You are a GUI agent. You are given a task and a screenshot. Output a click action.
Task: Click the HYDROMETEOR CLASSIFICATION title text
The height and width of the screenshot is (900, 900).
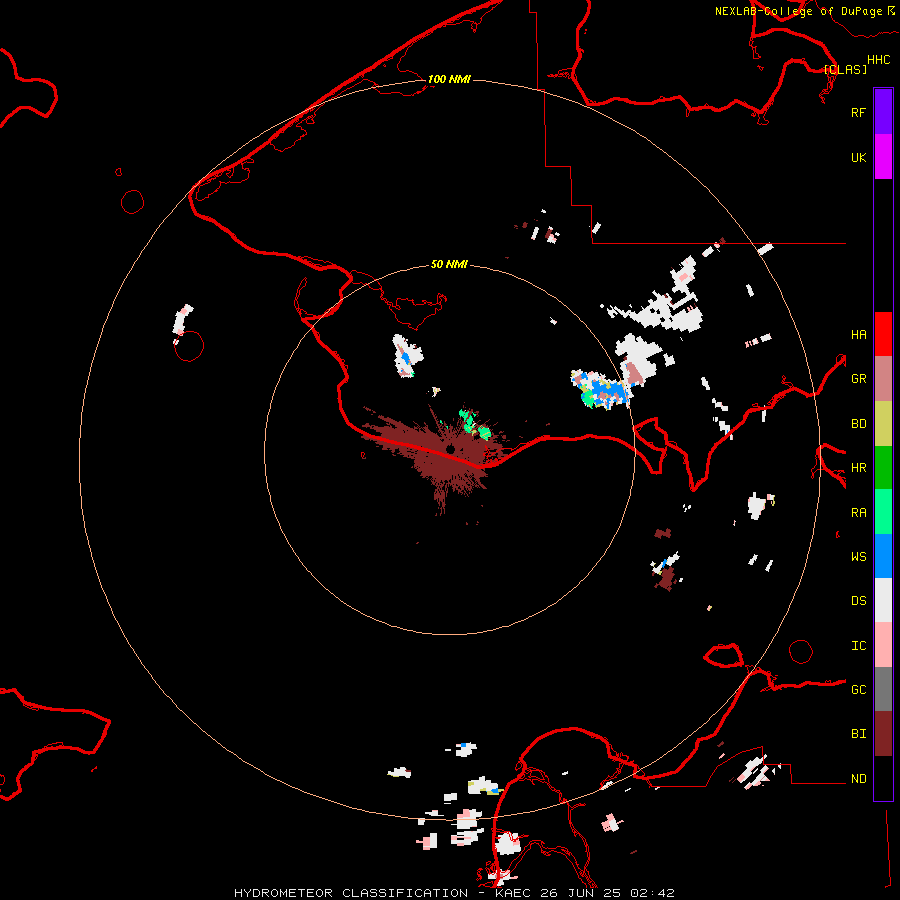pos(351,893)
